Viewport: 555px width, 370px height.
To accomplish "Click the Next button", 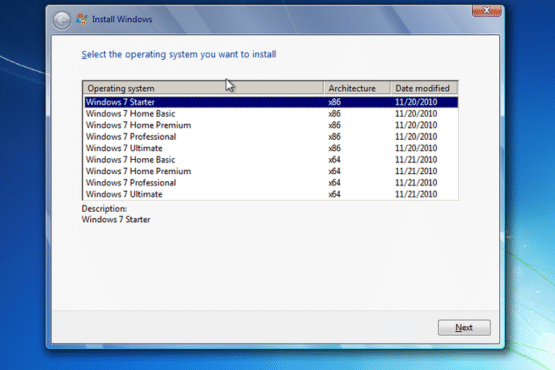I will (x=464, y=328).
